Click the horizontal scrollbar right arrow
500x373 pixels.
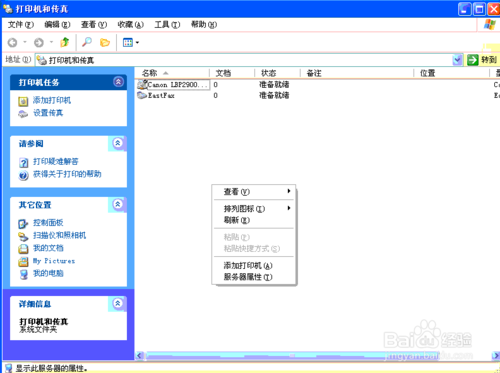point(496,356)
